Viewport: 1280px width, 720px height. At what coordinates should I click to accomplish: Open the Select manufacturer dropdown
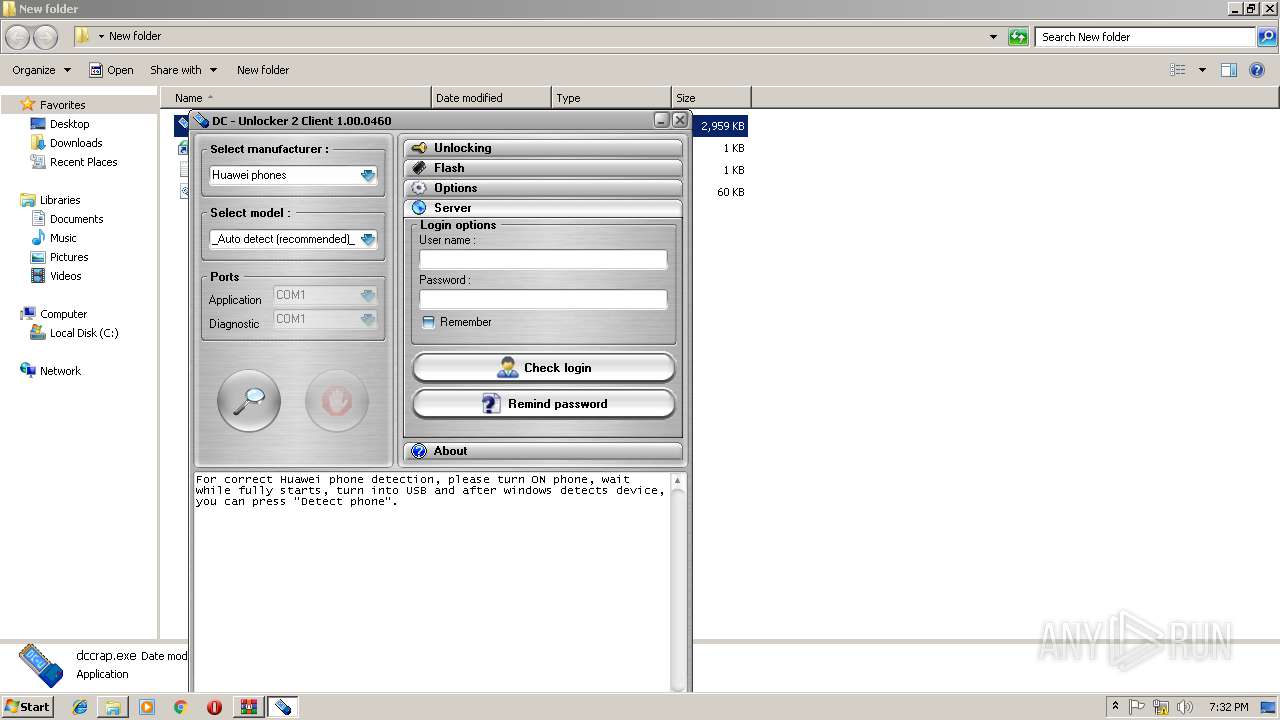click(368, 175)
